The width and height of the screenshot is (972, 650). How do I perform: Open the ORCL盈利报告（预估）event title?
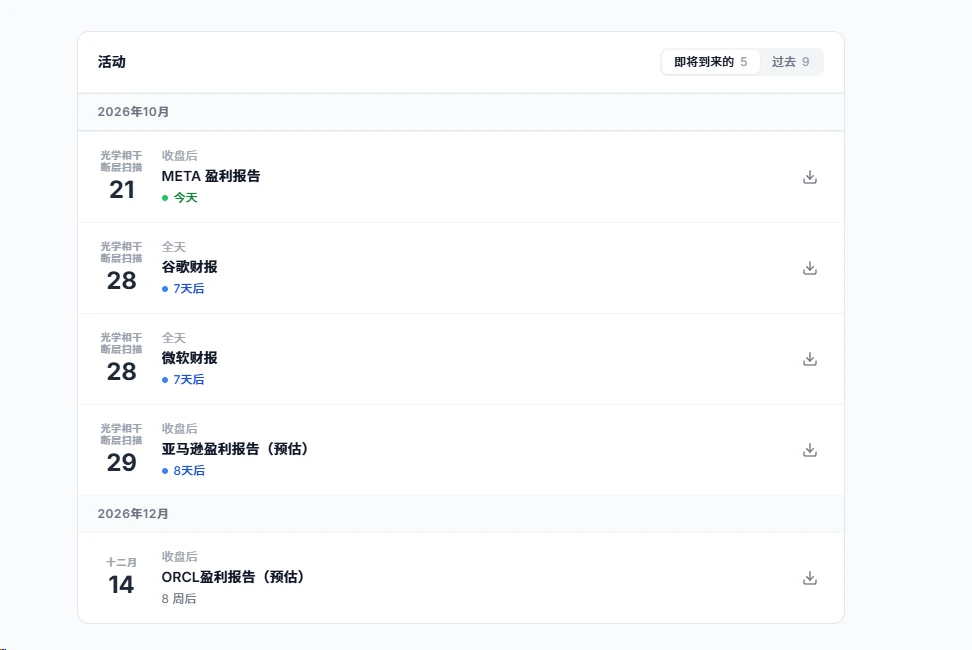(x=233, y=577)
